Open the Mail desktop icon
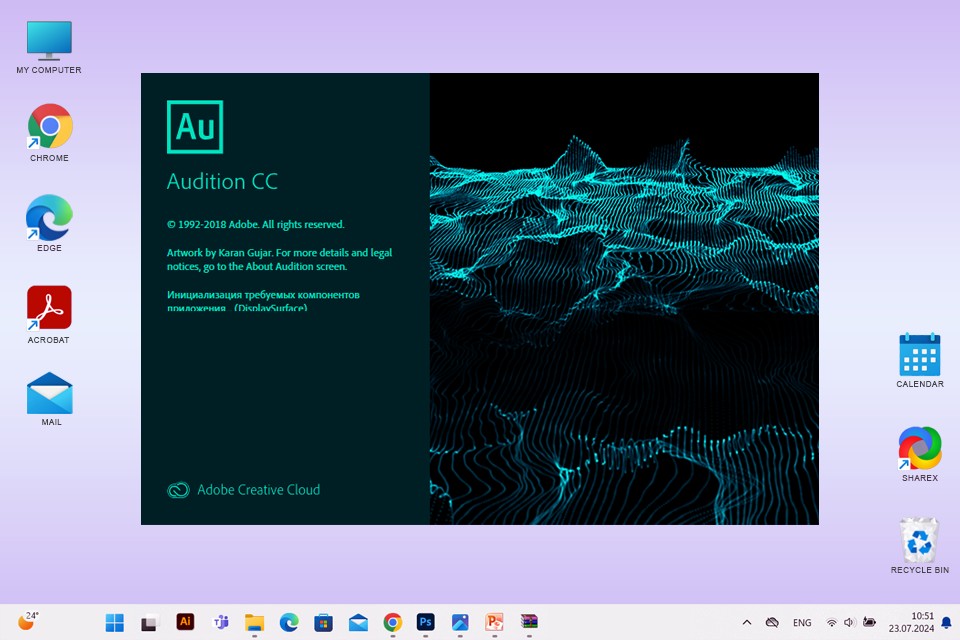 coord(50,394)
